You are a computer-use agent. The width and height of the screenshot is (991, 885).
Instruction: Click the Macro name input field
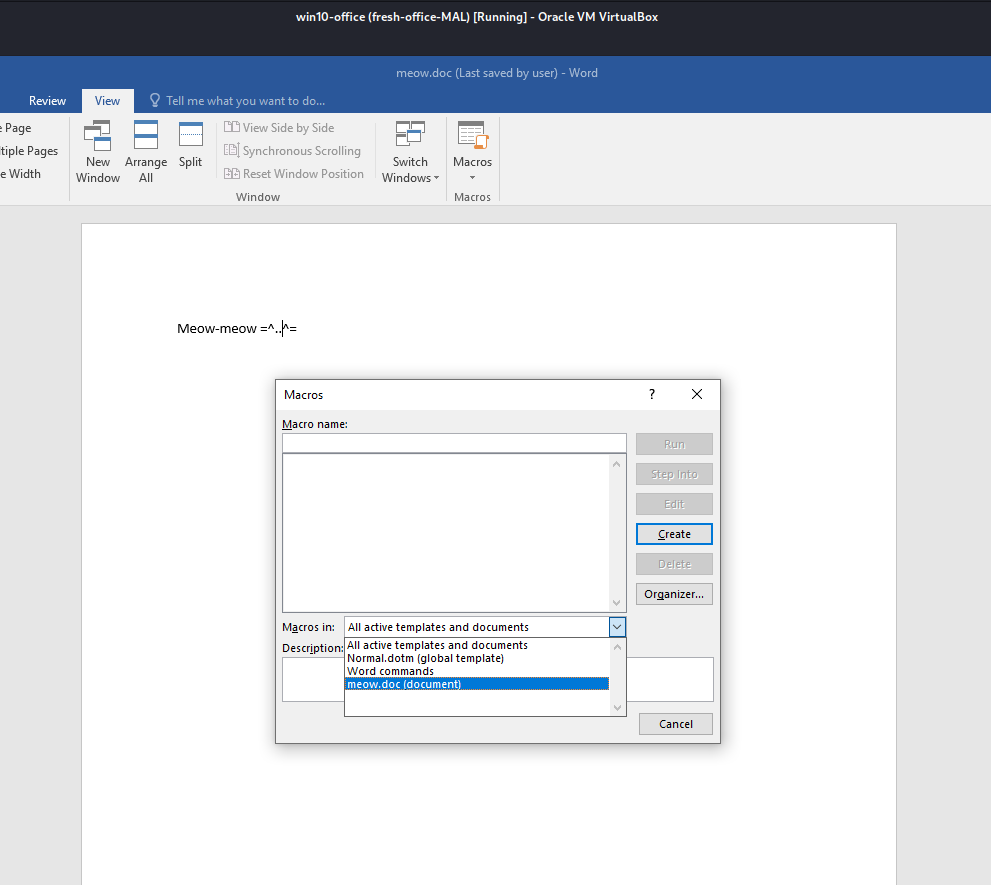[x=454, y=443]
